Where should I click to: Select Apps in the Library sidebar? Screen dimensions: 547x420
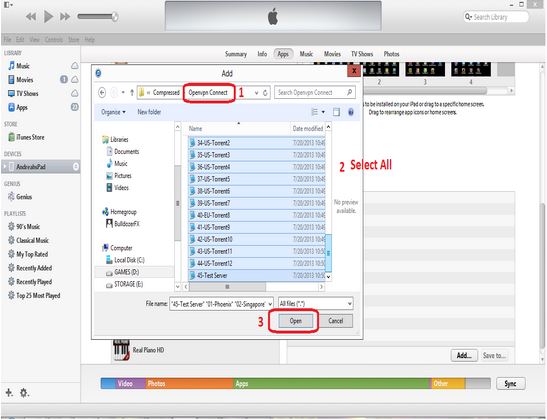click(x=22, y=107)
